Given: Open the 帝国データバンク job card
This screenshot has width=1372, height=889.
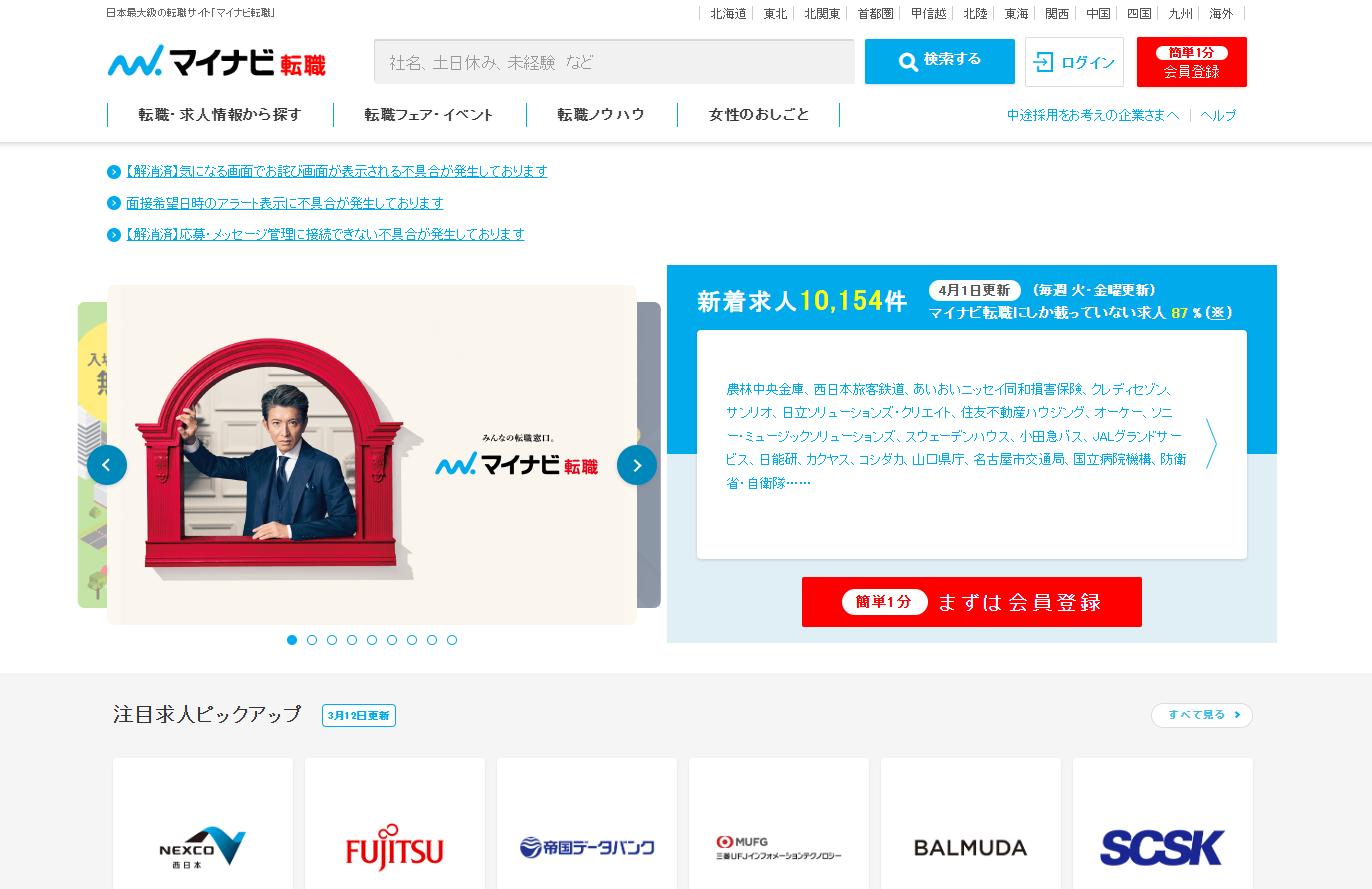Looking at the screenshot, I should [587, 824].
